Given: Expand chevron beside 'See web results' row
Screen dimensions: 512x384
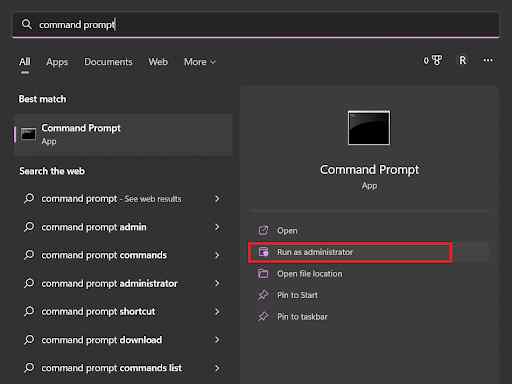Looking at the screenshot, I should tap(217, 199).
